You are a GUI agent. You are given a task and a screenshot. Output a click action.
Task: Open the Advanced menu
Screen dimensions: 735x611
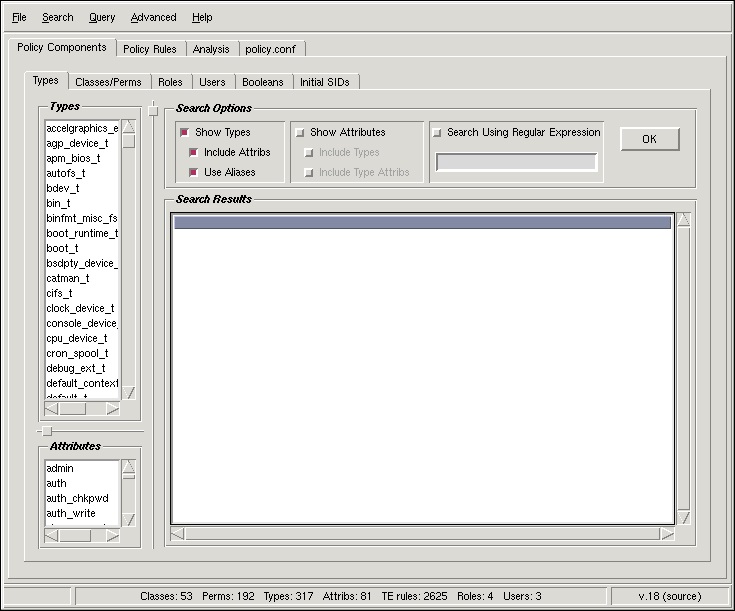(153, 17)
